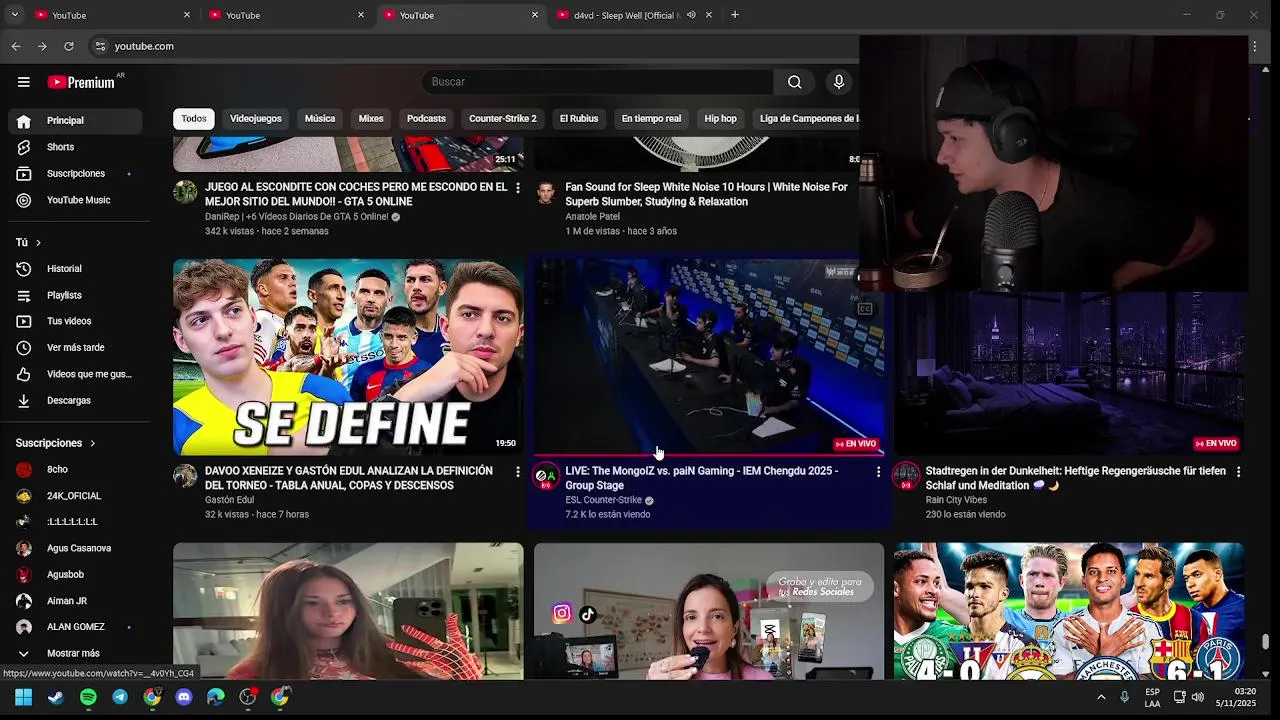Viewport: 1280px width, 720px height.
Task: Open Suscripciones in the sidebar
Action: coord(75,174)
